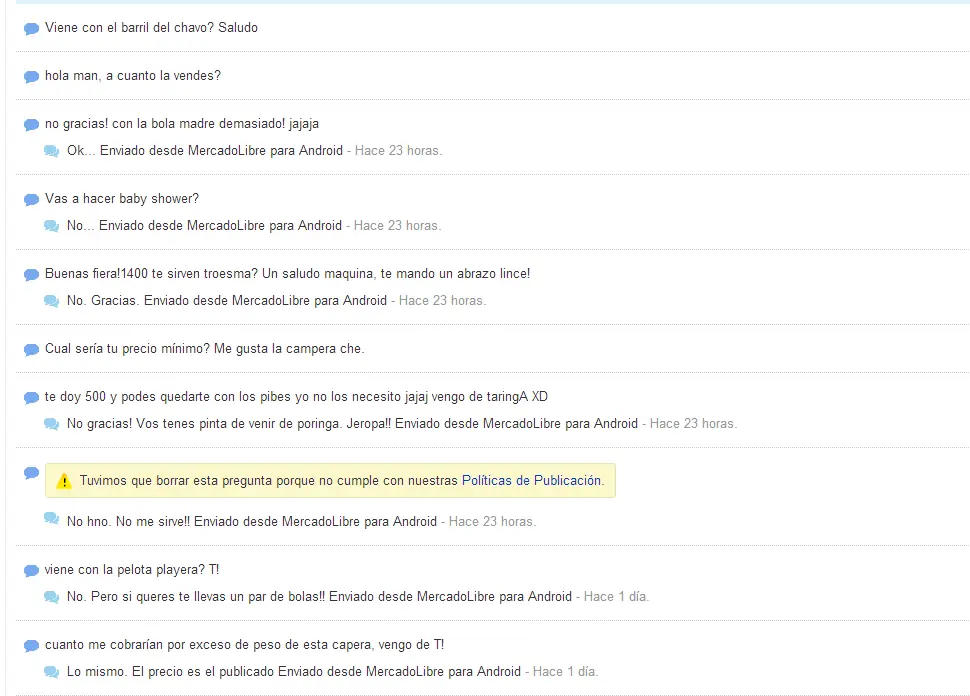Viewport: 970px width, 696px height.
Task: Click the reply icon next to "No hno." answer
Action: pyautogui.click(x=51, y=519)
